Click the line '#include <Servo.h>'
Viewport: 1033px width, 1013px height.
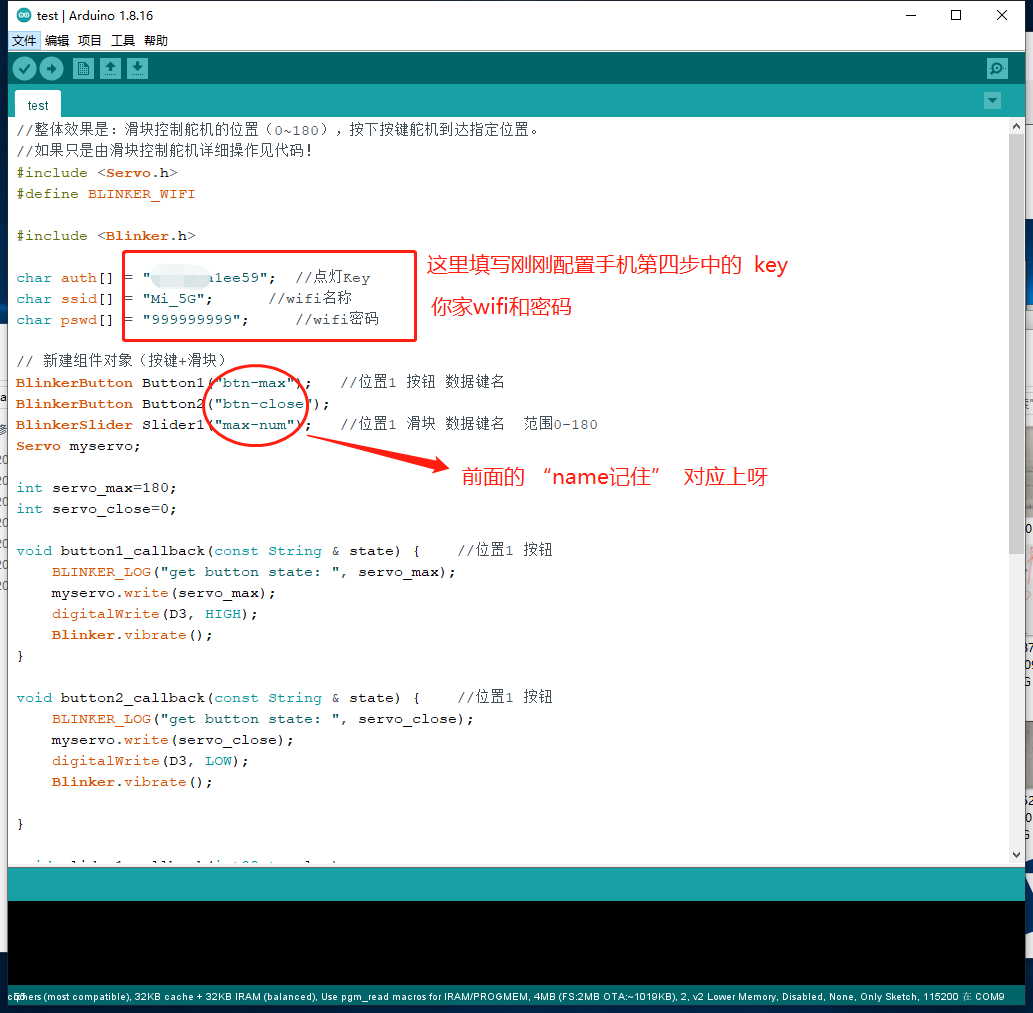click(x=97, y=173)
